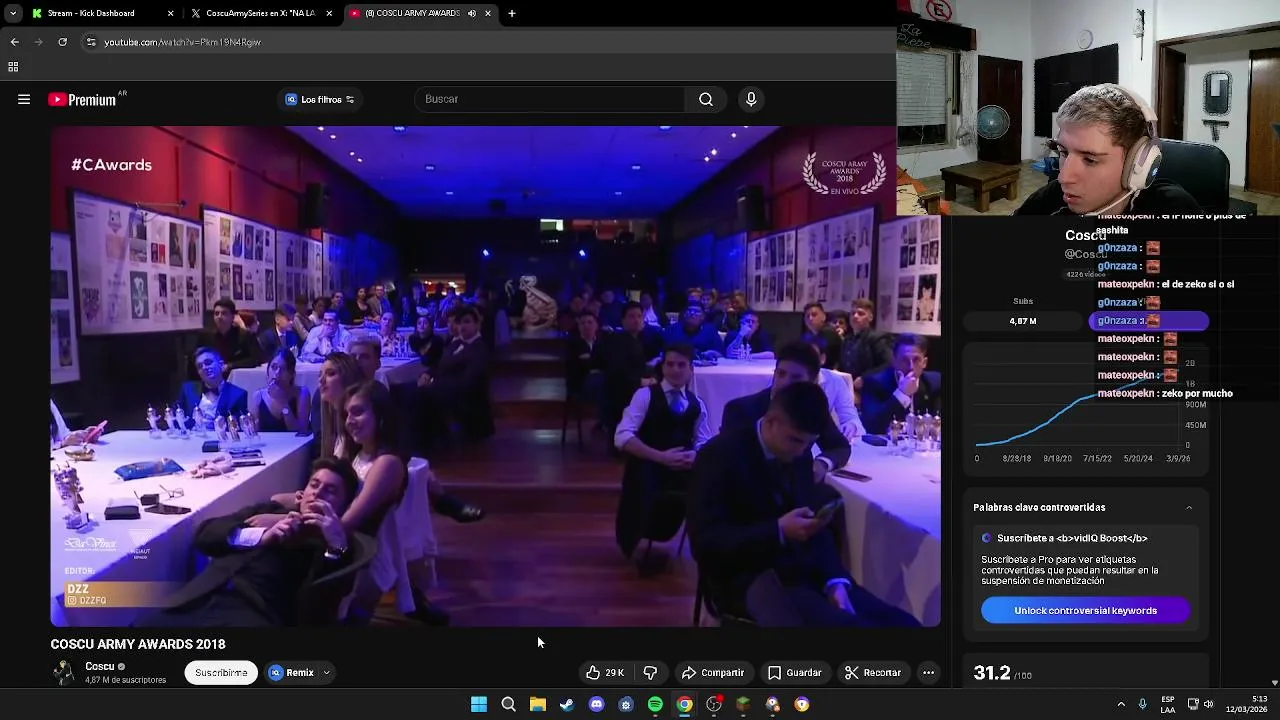1280x720 pixels.
Task: Click chat message zeko por mucho
Action: [1165, 394]
